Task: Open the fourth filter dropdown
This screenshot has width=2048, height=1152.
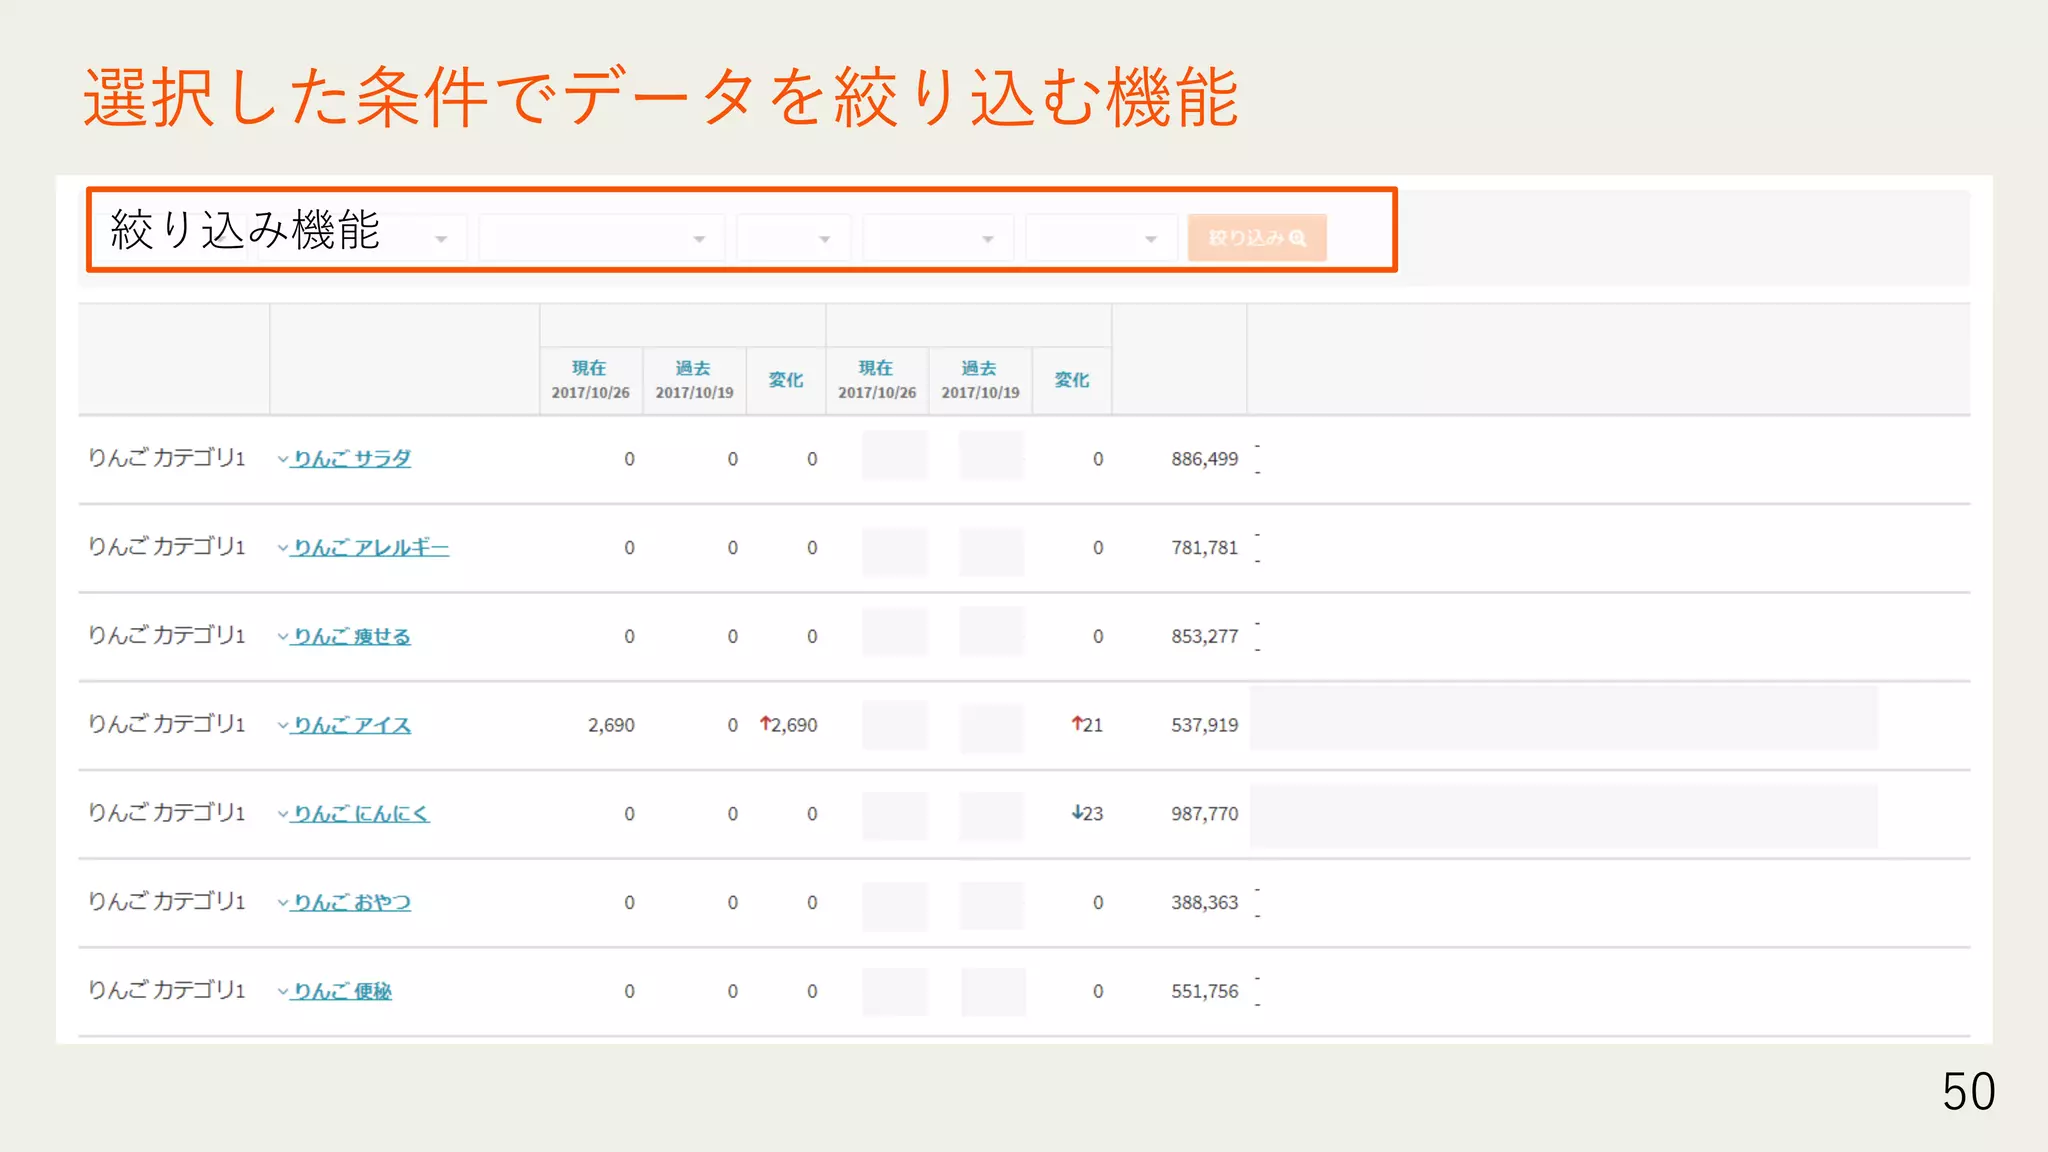Action: [938, 238]
